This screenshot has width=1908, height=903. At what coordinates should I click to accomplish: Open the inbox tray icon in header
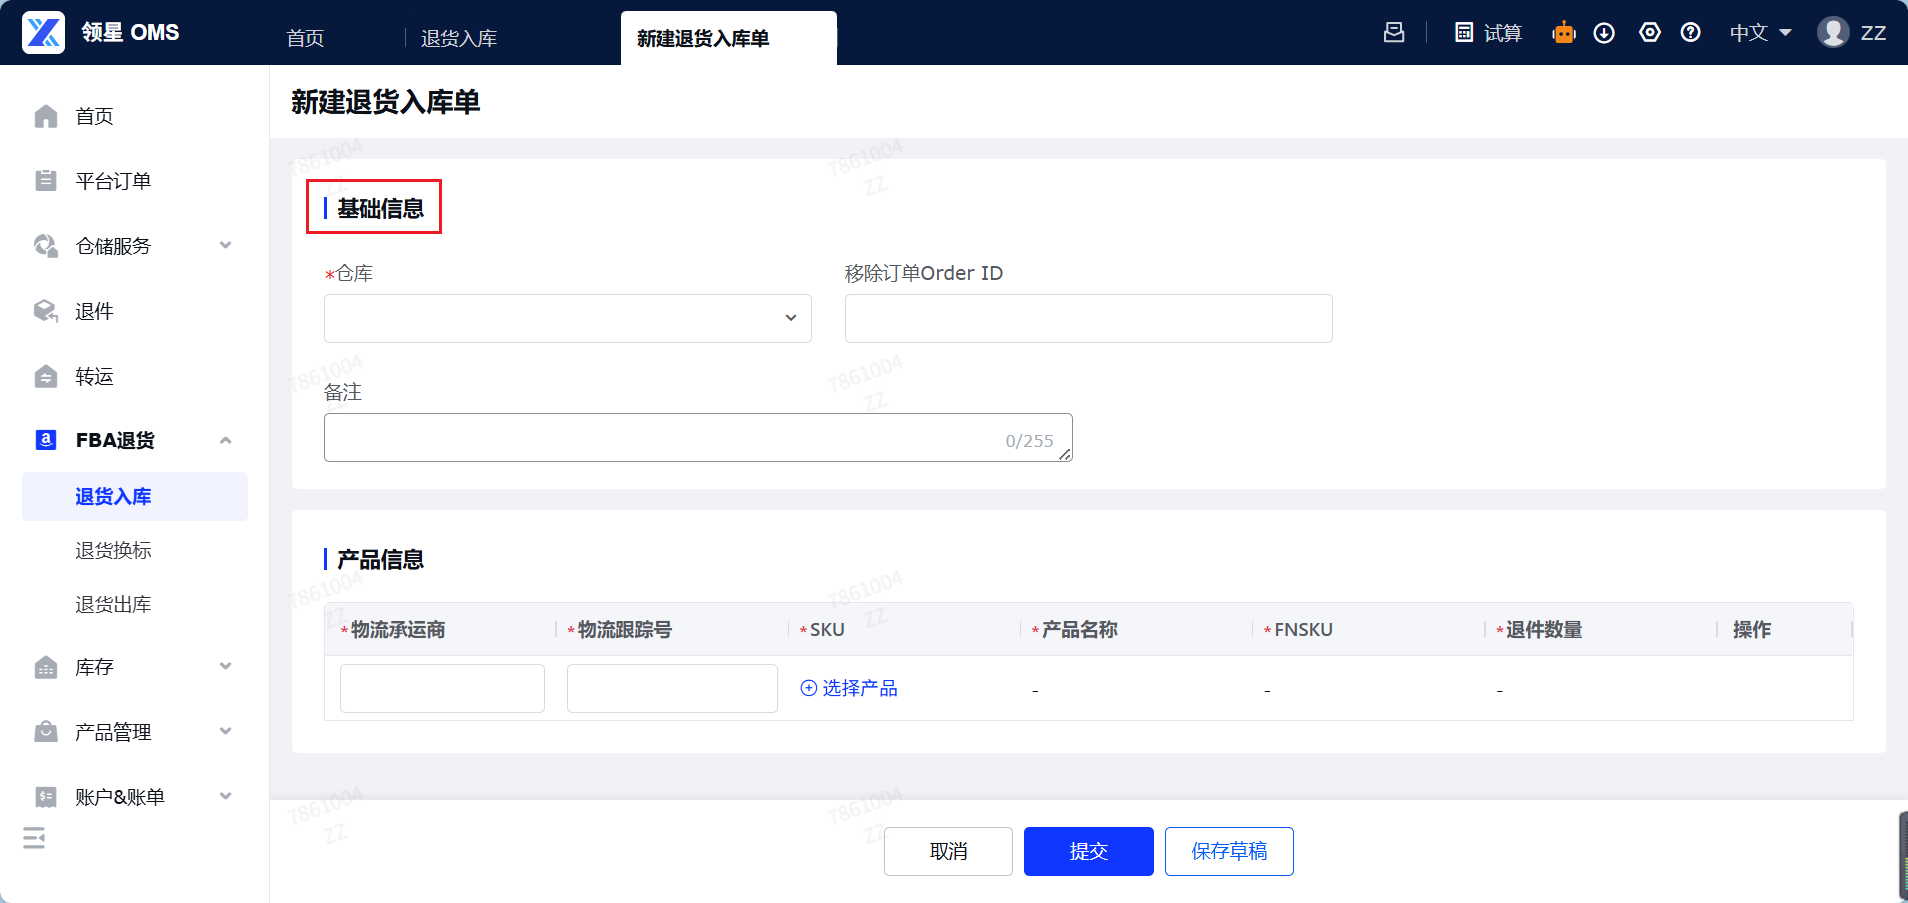(1394, 33)
